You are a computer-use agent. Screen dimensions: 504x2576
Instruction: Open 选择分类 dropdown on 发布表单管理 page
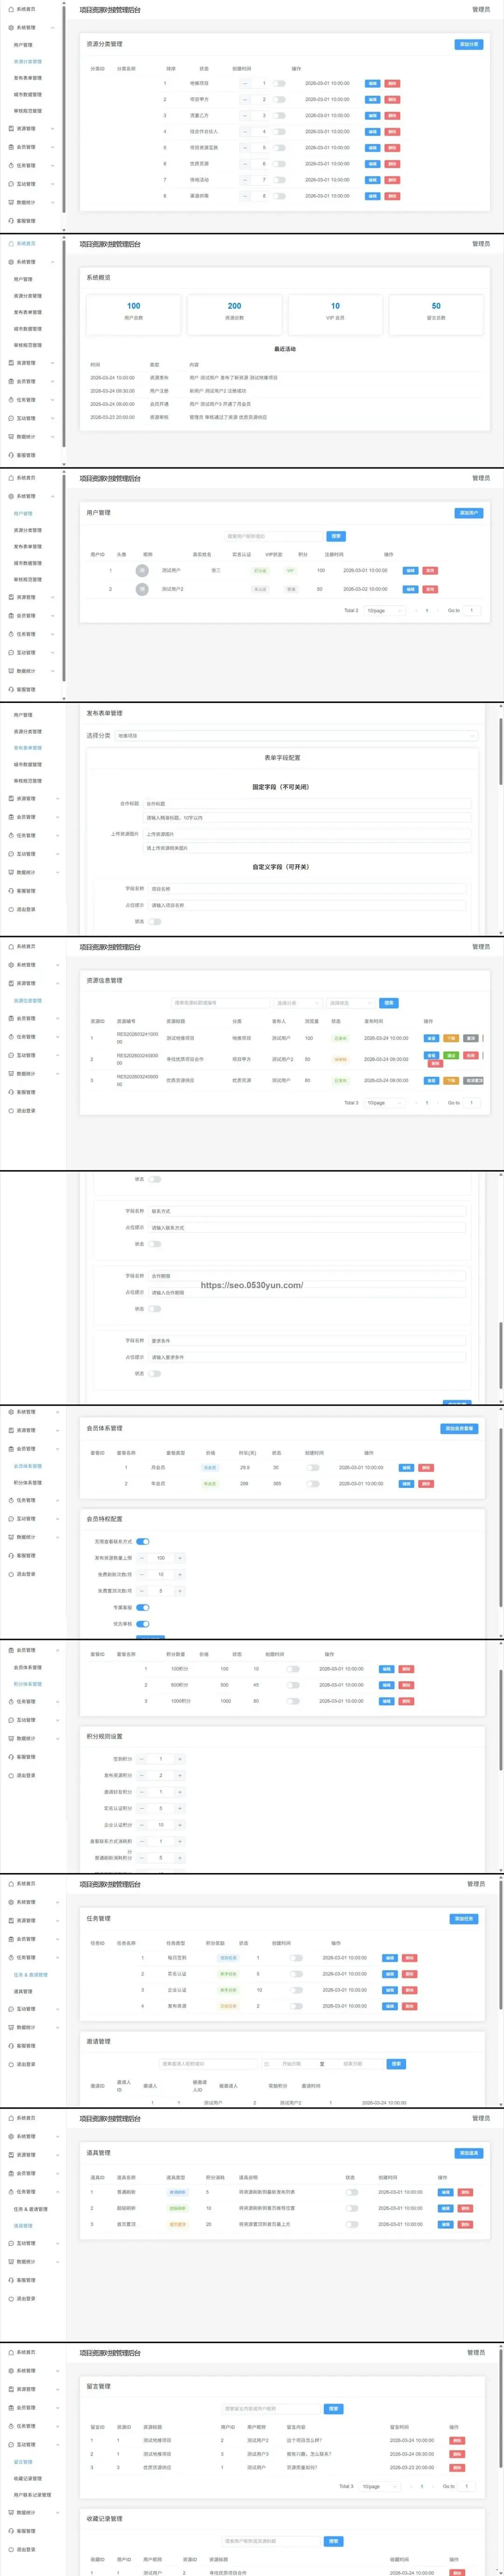pyautogui.click(x=296, y=735)
